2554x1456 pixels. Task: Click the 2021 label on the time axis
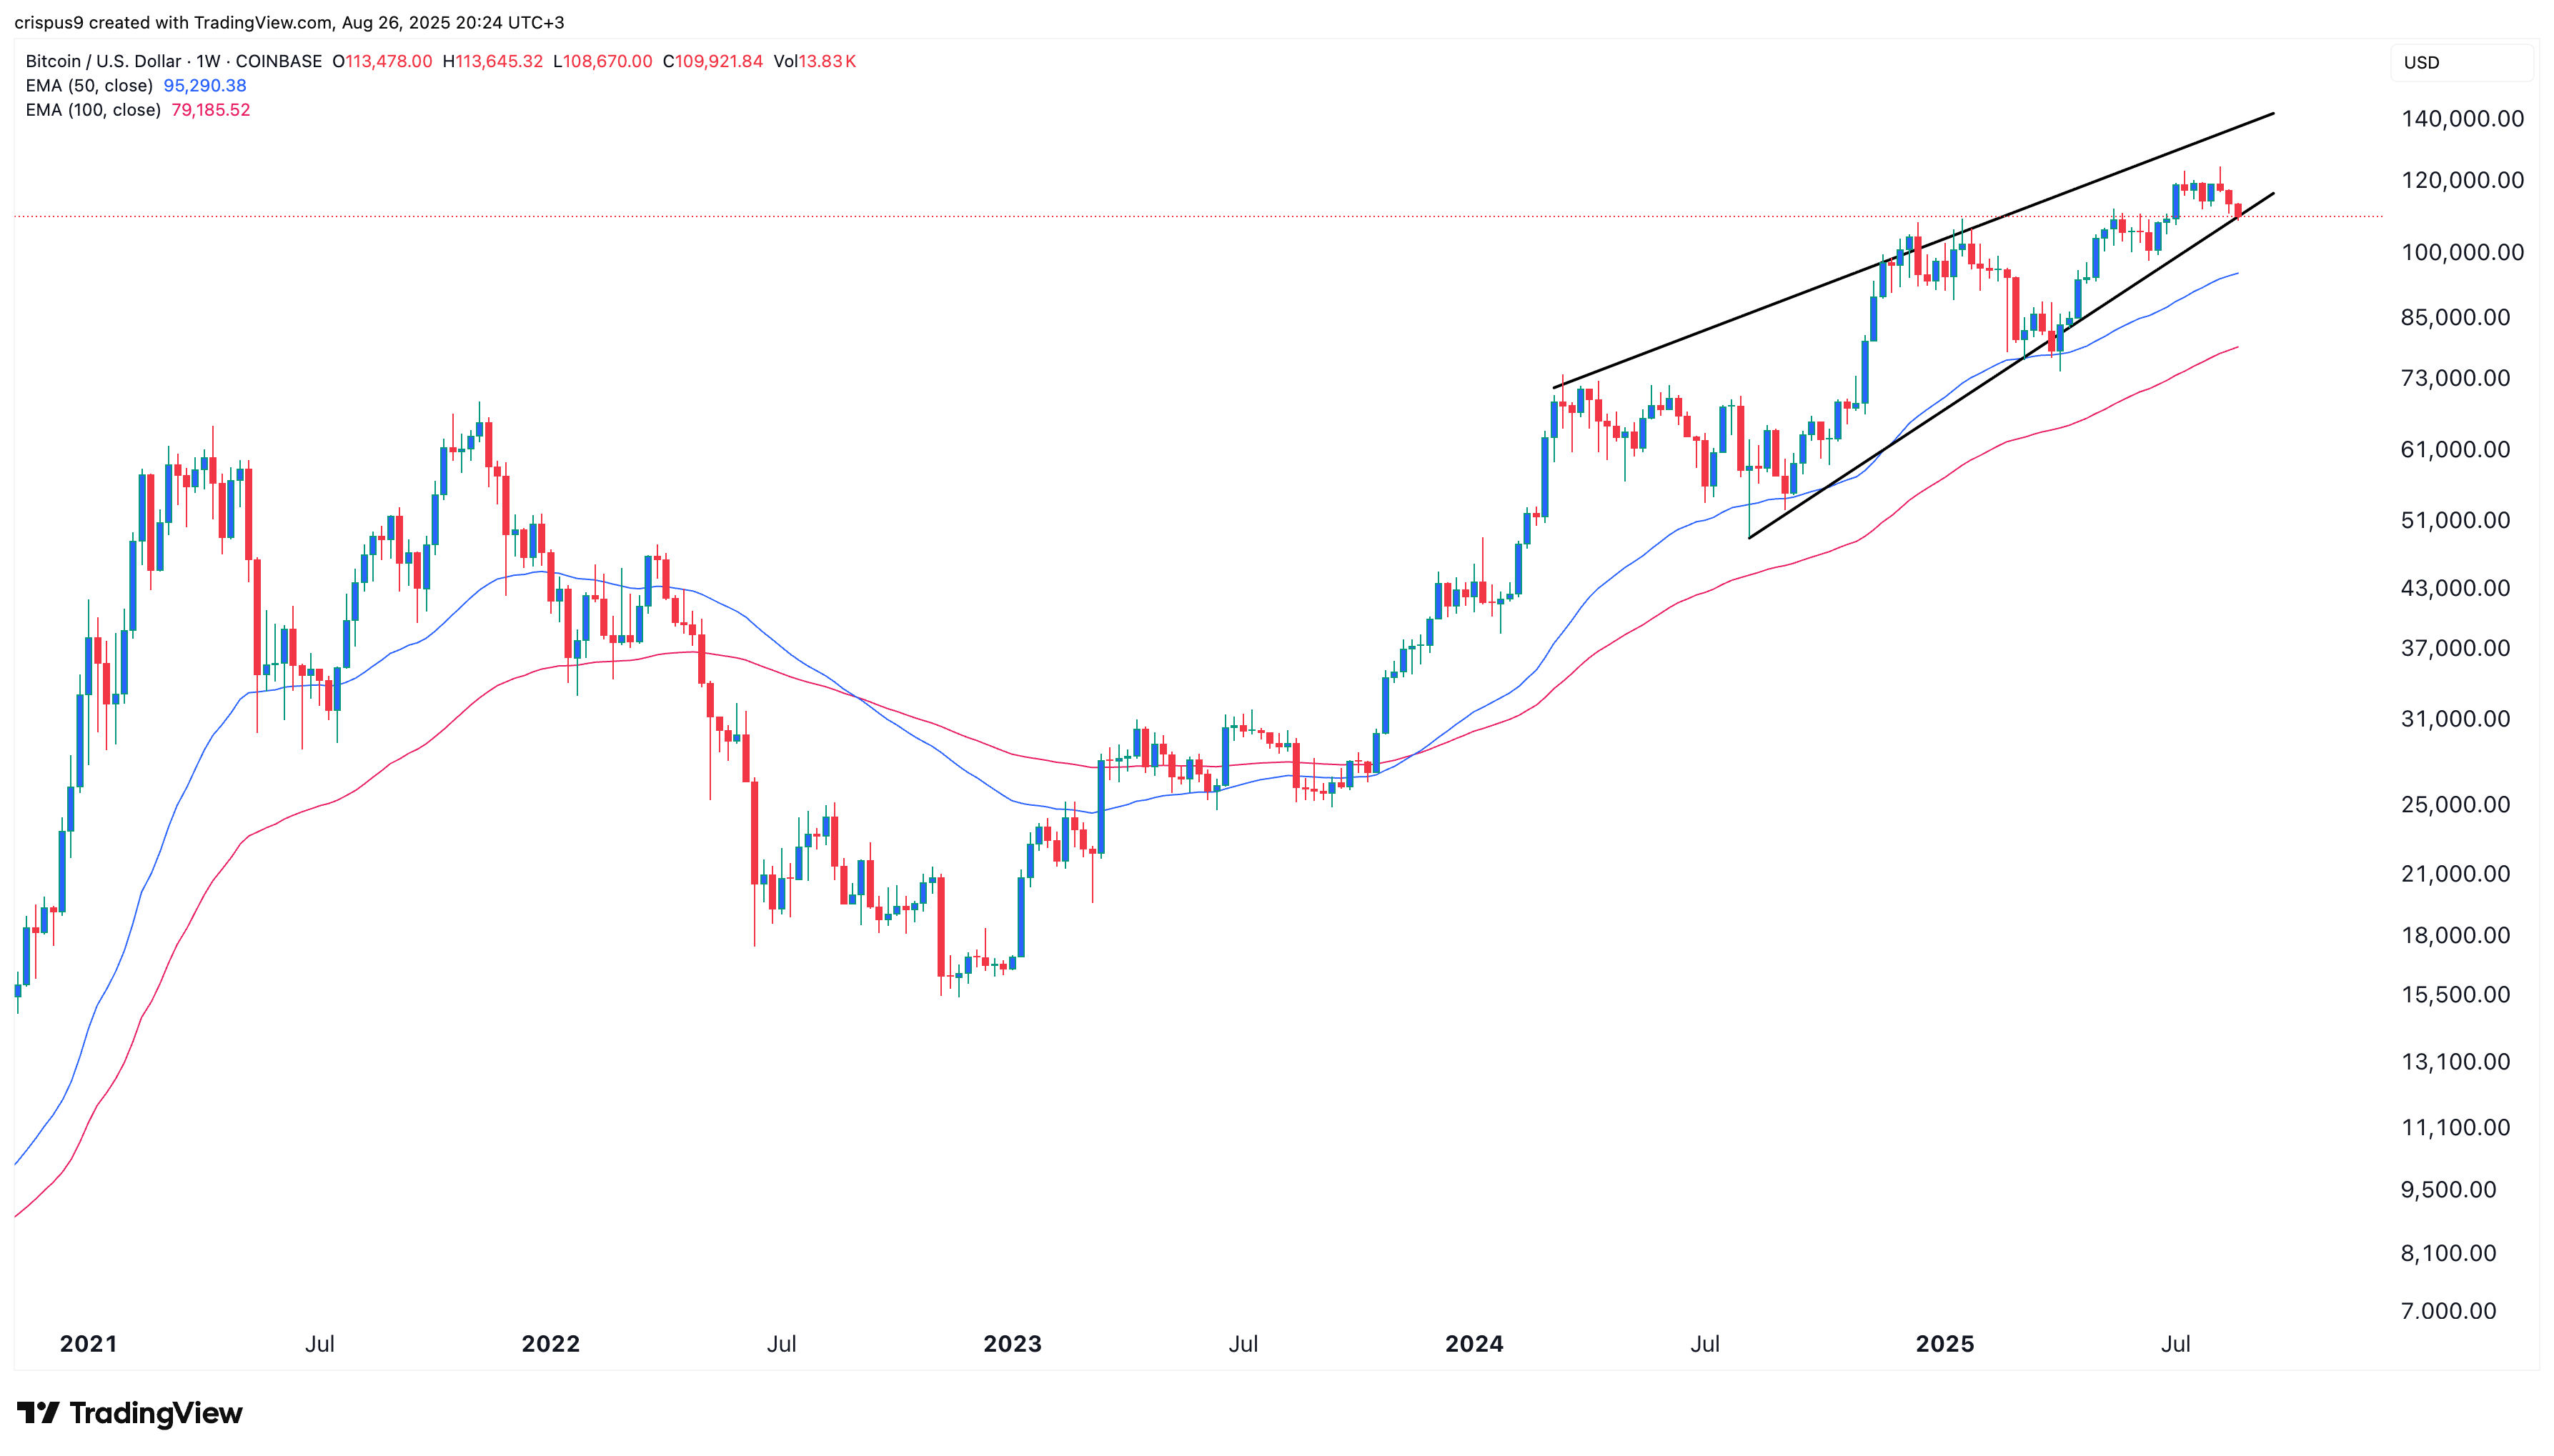[88, 1344]
